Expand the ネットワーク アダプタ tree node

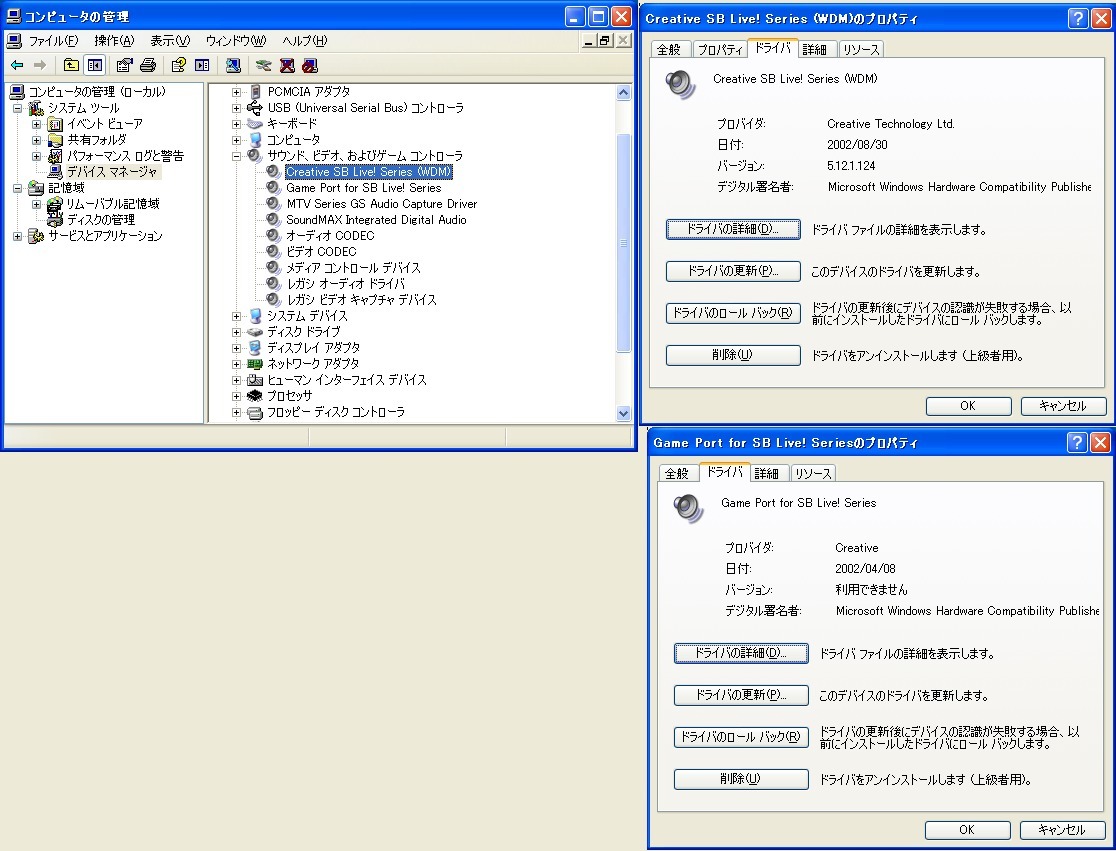pyautogui.click(x=237, y=364)
